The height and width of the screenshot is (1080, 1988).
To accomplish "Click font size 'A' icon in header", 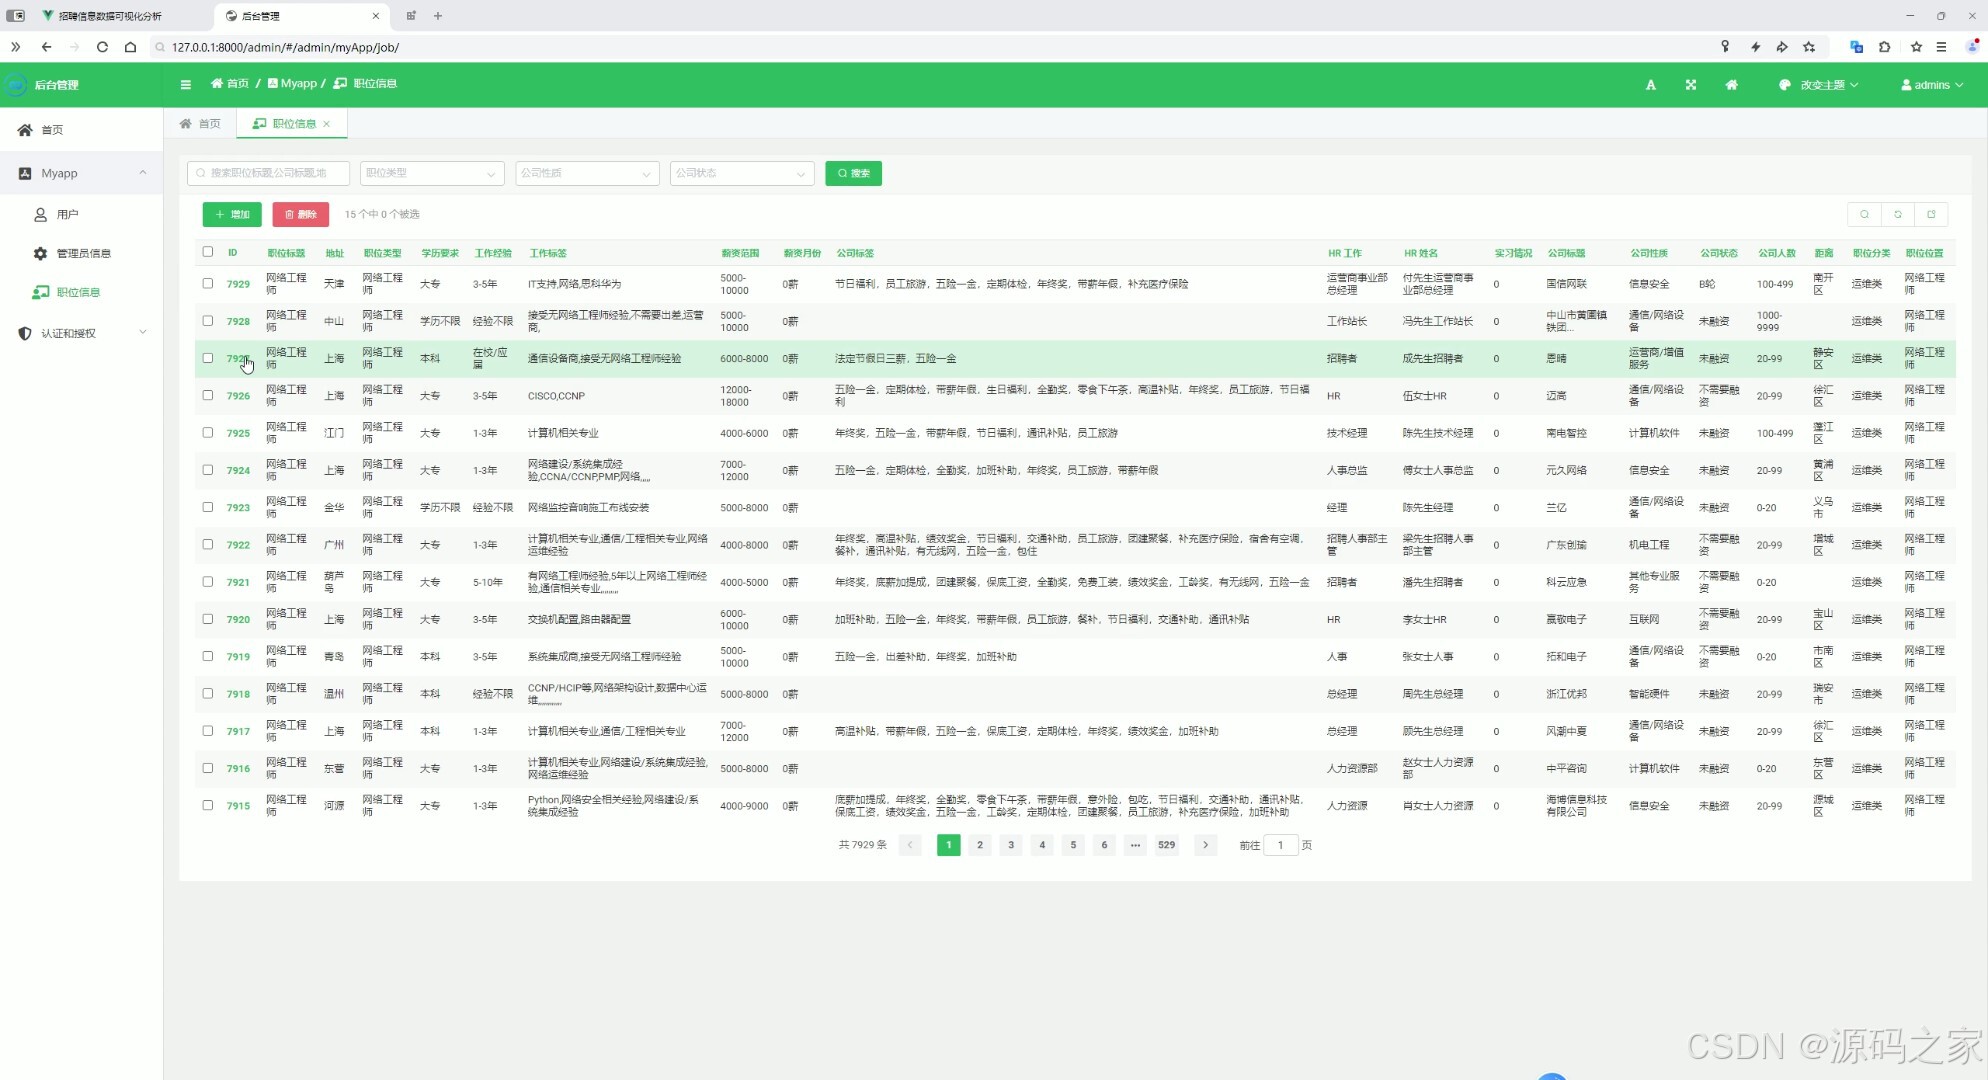I will click(x=1651, y=85).
